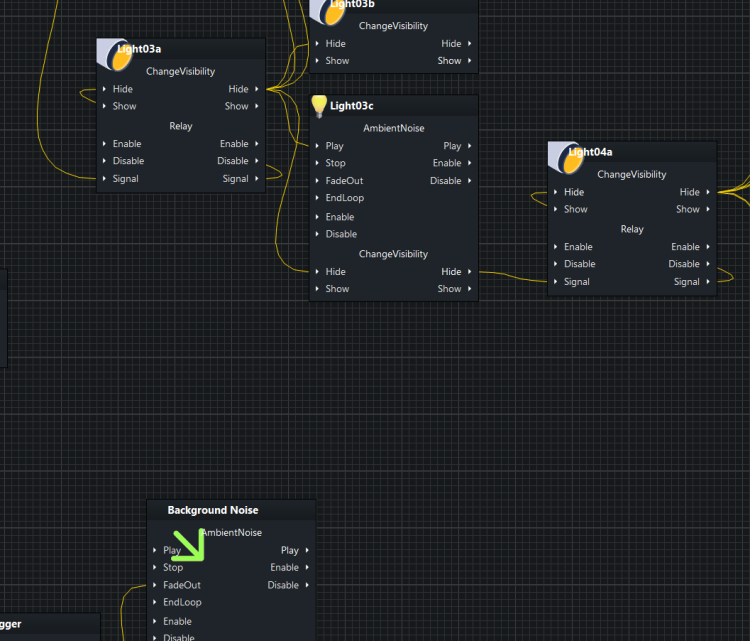Viewport: 750px width, 641px height.
Task: Click Light04a Hide output port arrow
Action: [x=708, y=192]
